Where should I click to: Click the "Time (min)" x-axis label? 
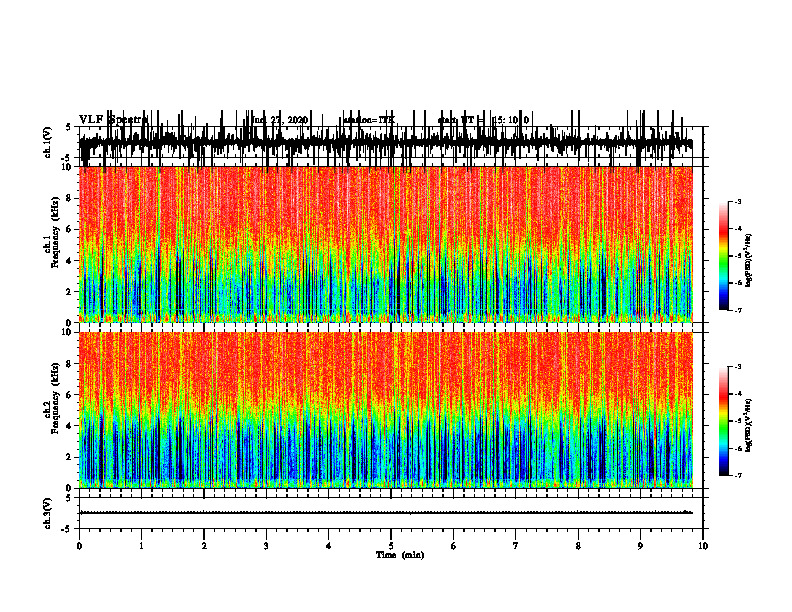(x=400, y=555)
